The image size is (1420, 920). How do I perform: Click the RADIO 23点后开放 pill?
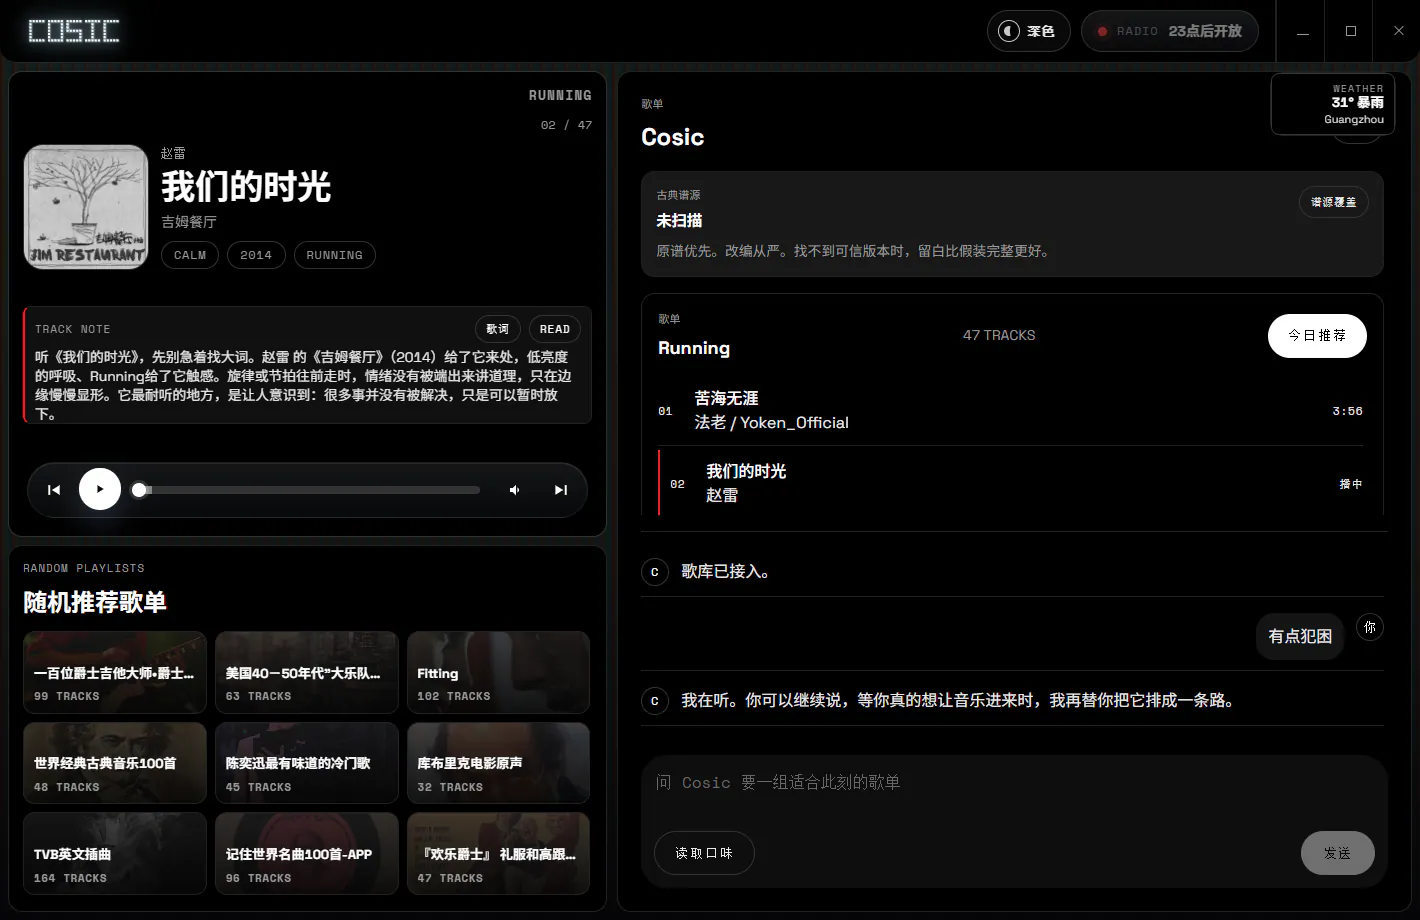pyautogui.click(x=1169, y=31)
